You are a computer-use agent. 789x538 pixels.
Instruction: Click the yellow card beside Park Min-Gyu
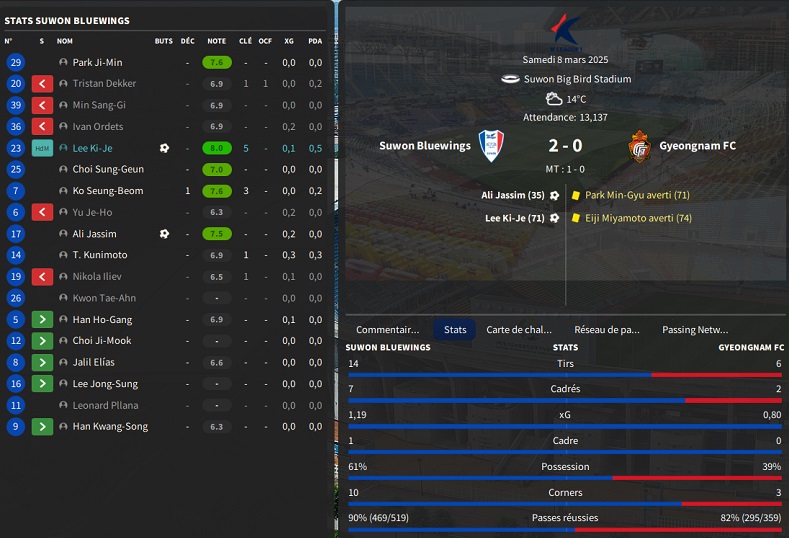click(576, 195)
